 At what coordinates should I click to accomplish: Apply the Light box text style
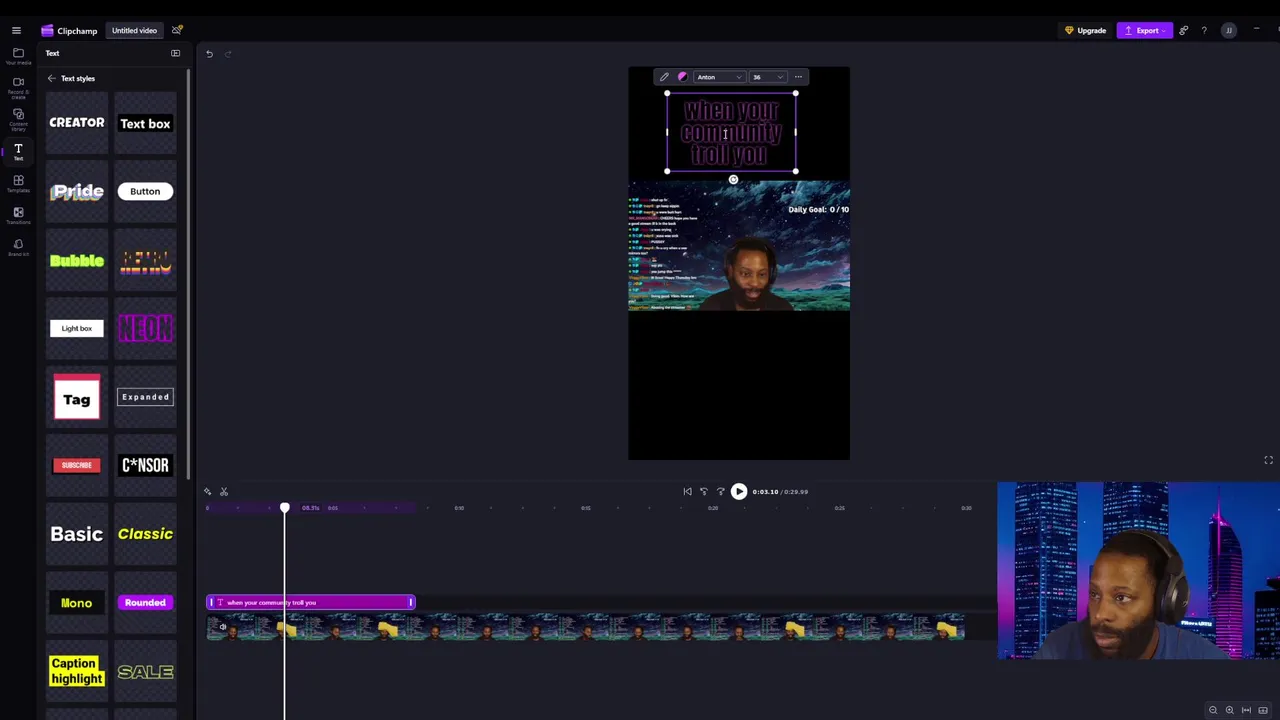click(x=77, y=328)
